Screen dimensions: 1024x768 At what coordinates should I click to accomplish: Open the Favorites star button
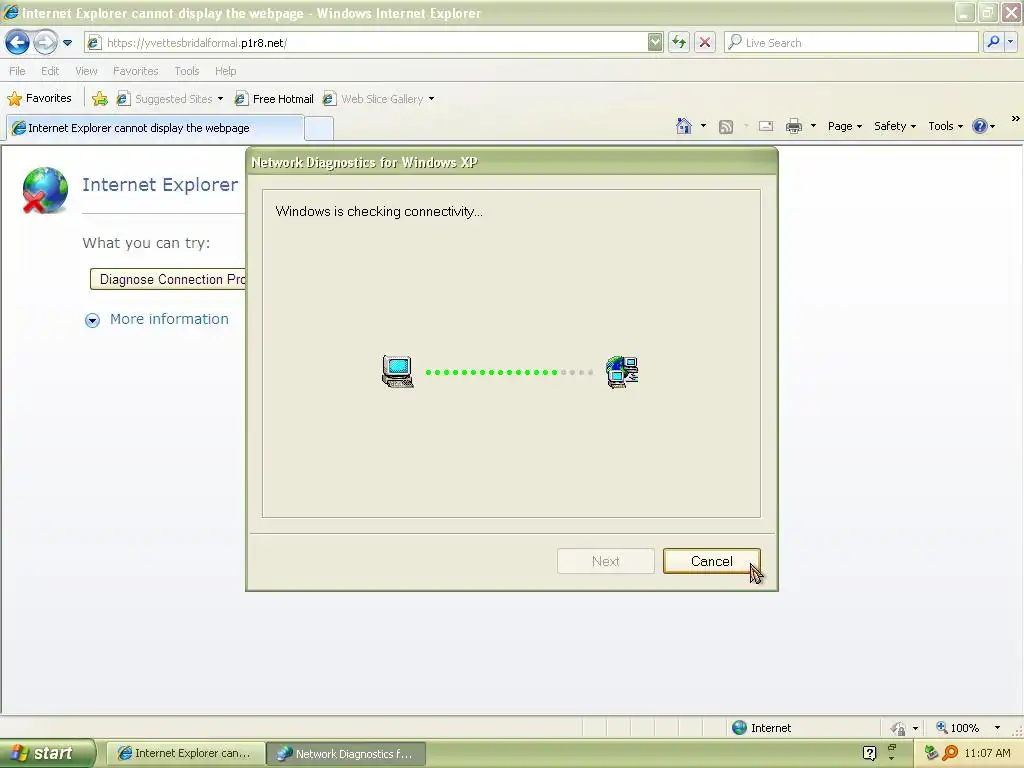pyautogui.click(x=39, y=99)
